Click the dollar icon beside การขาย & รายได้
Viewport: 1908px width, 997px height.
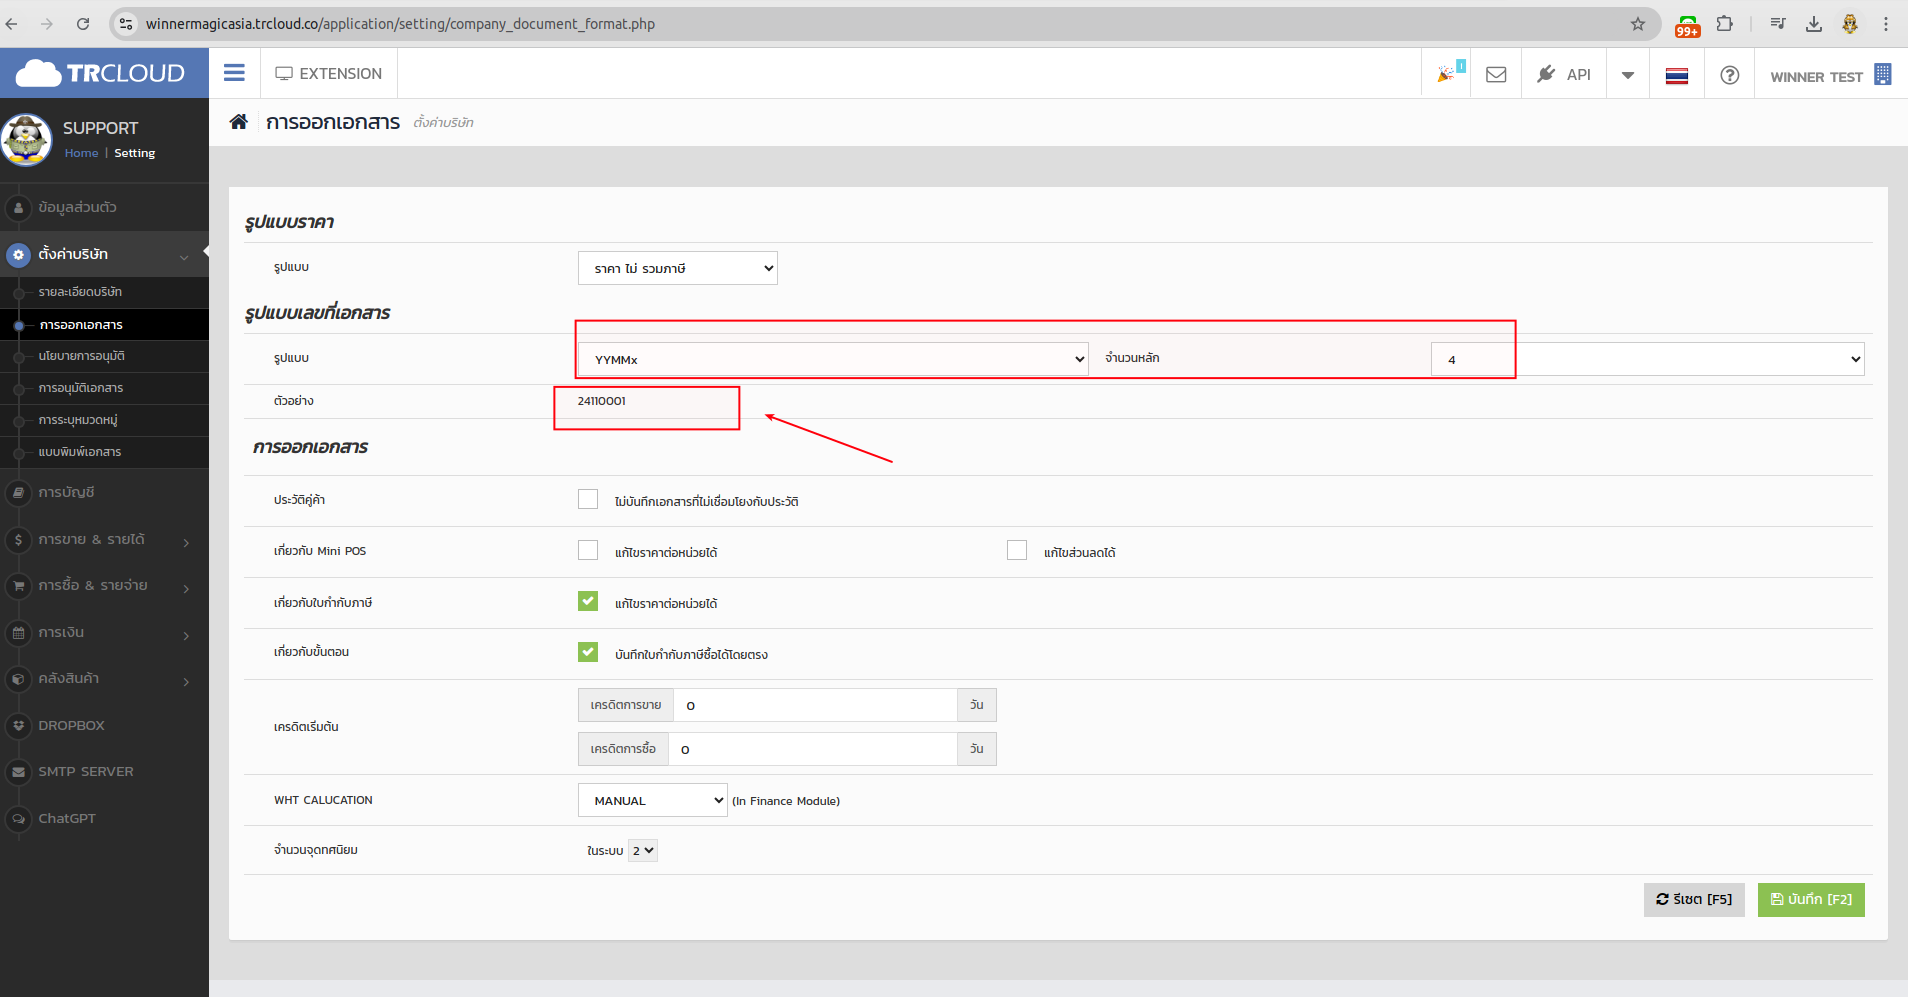[18, 540]
